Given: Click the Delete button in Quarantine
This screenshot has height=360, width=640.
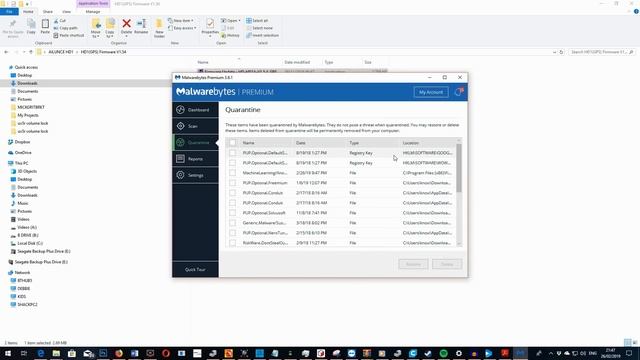Looking at the screenshot, I should pyautogui.click(x=447, y=264).
